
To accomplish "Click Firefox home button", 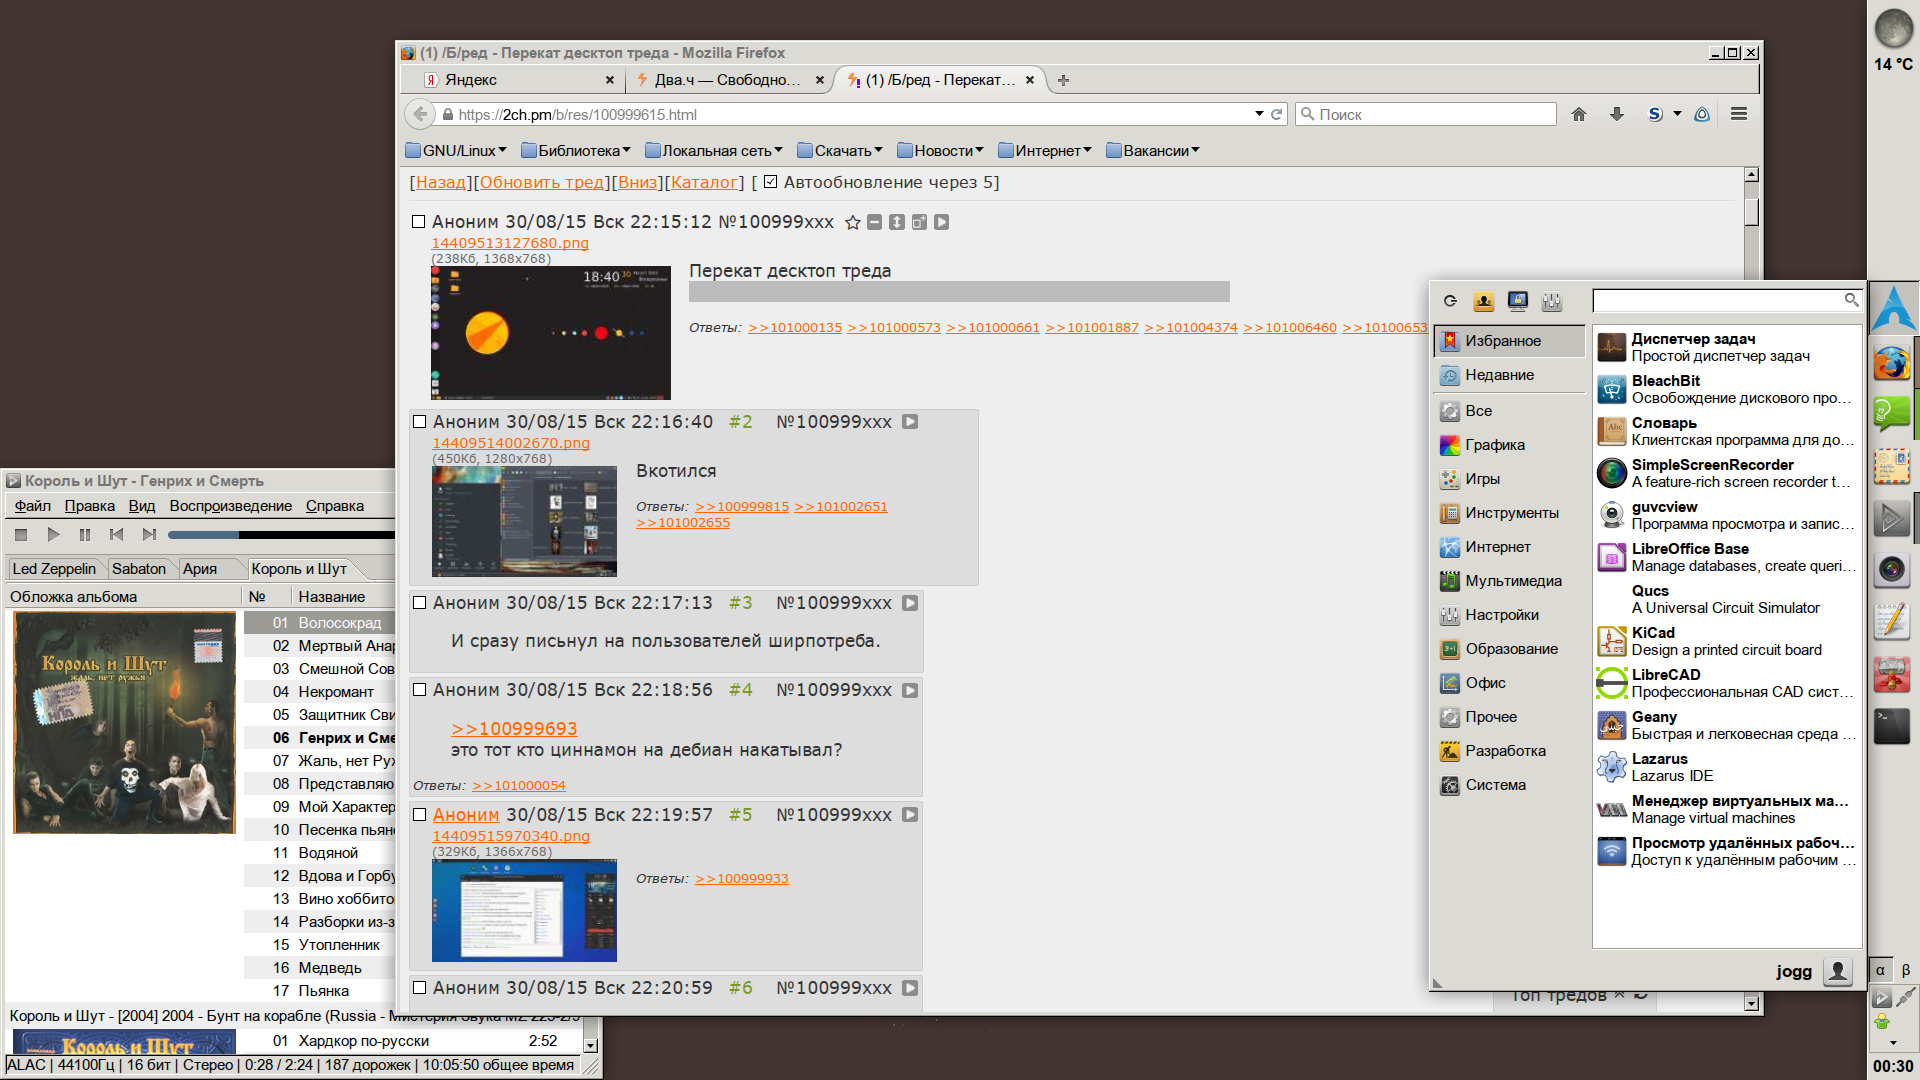I will (x=1579, y=114).
